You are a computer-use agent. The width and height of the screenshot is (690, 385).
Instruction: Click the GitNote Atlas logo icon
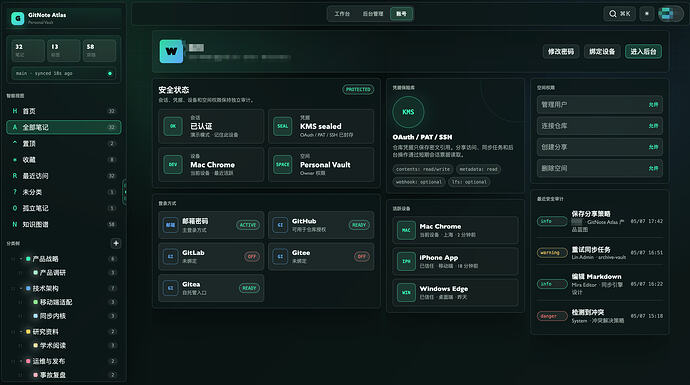(18, 18)
